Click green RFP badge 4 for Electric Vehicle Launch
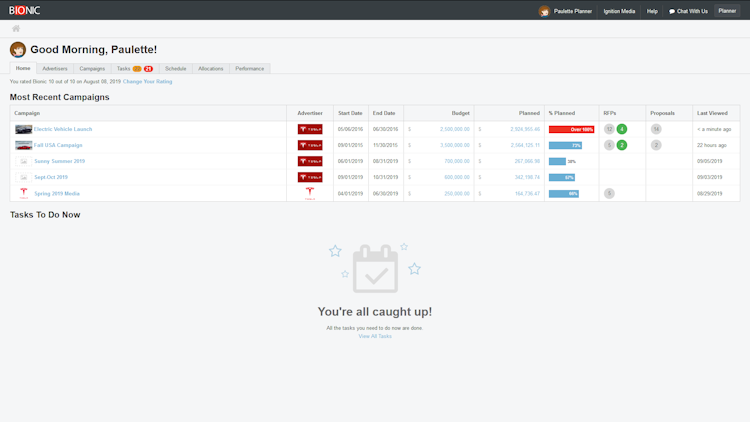 click(x=622, y=129)
